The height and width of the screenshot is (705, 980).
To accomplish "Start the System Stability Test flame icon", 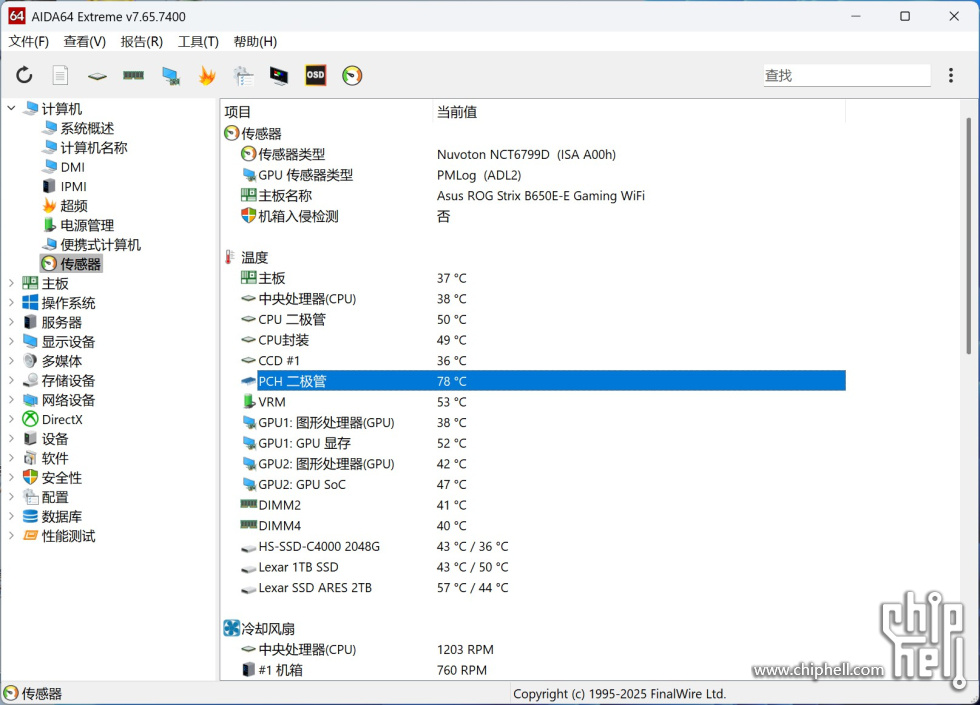I will pyautogui.click(x=207, y=76).
